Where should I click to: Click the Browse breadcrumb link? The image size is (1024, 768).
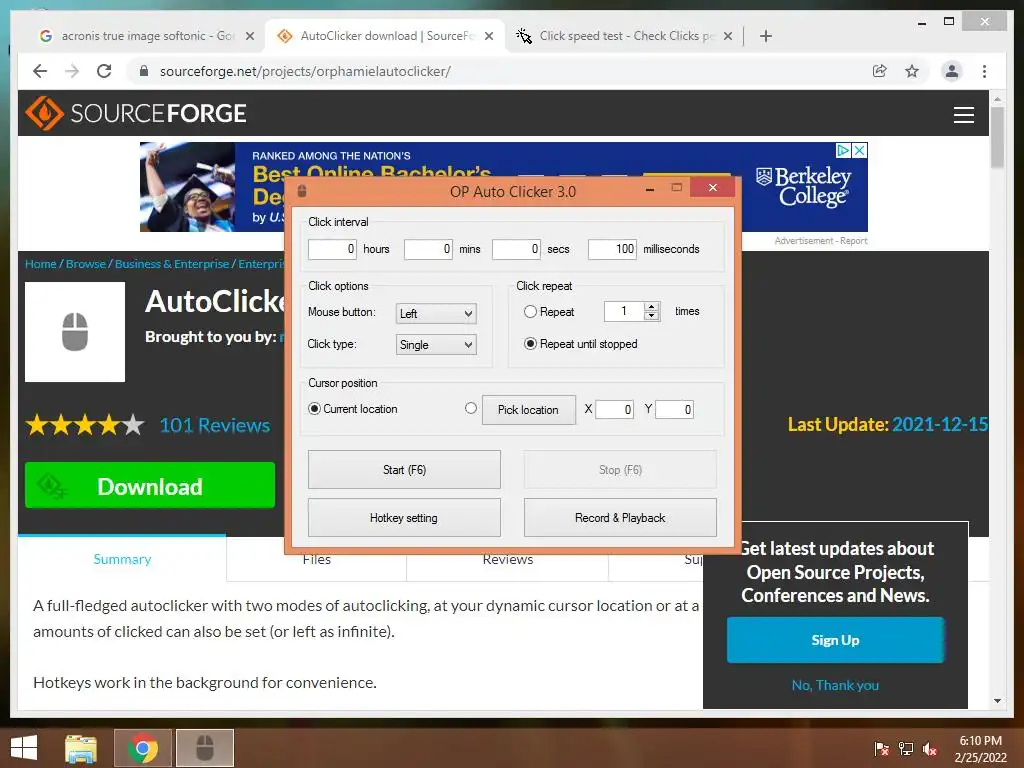coord(86,264)
